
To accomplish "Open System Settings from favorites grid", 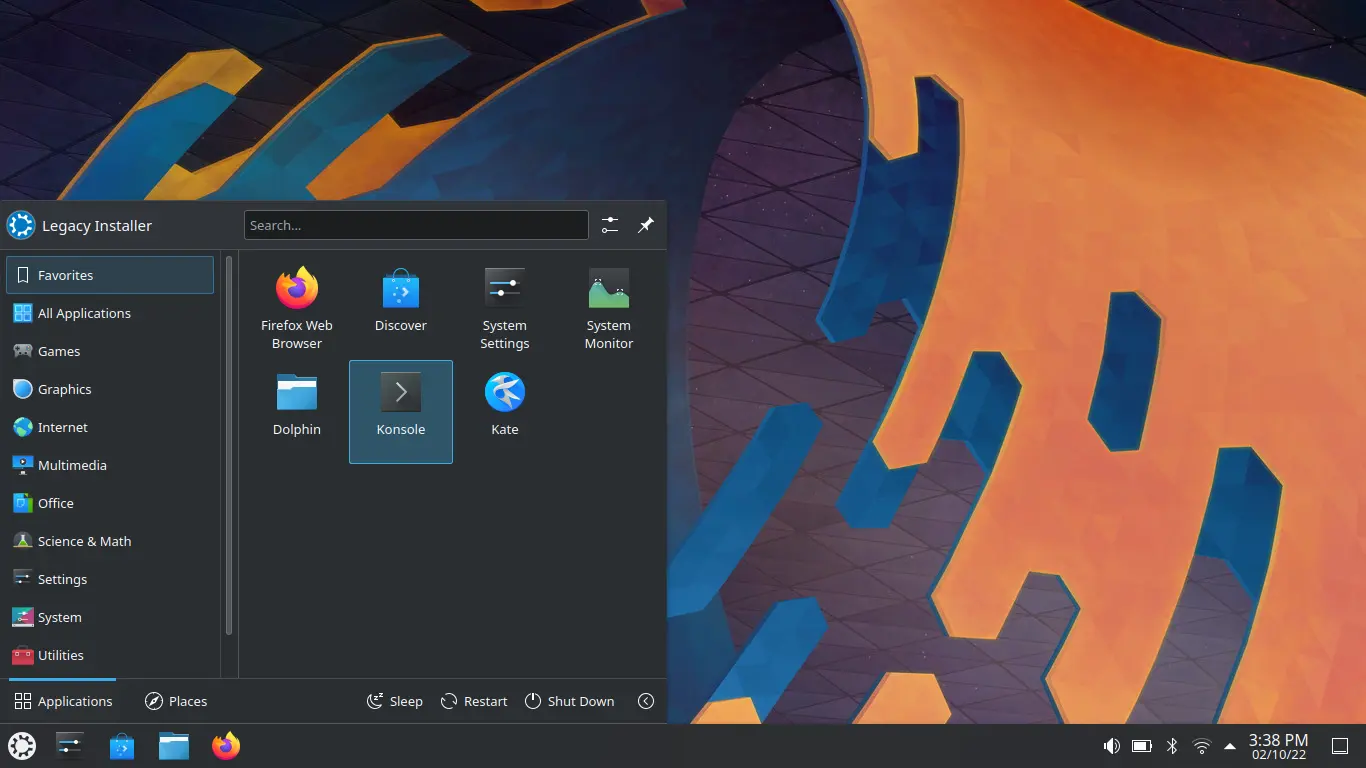I will [505, 308].
